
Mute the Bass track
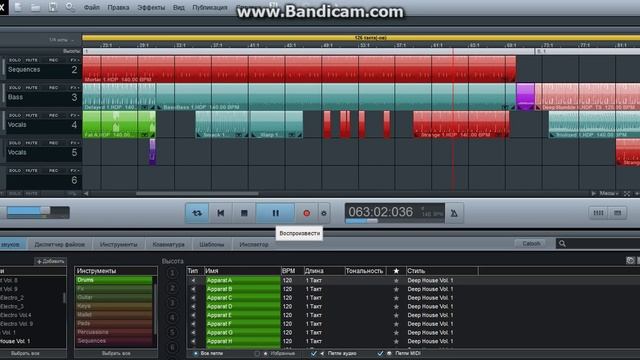pyautogui.click(x=31, y=88)
